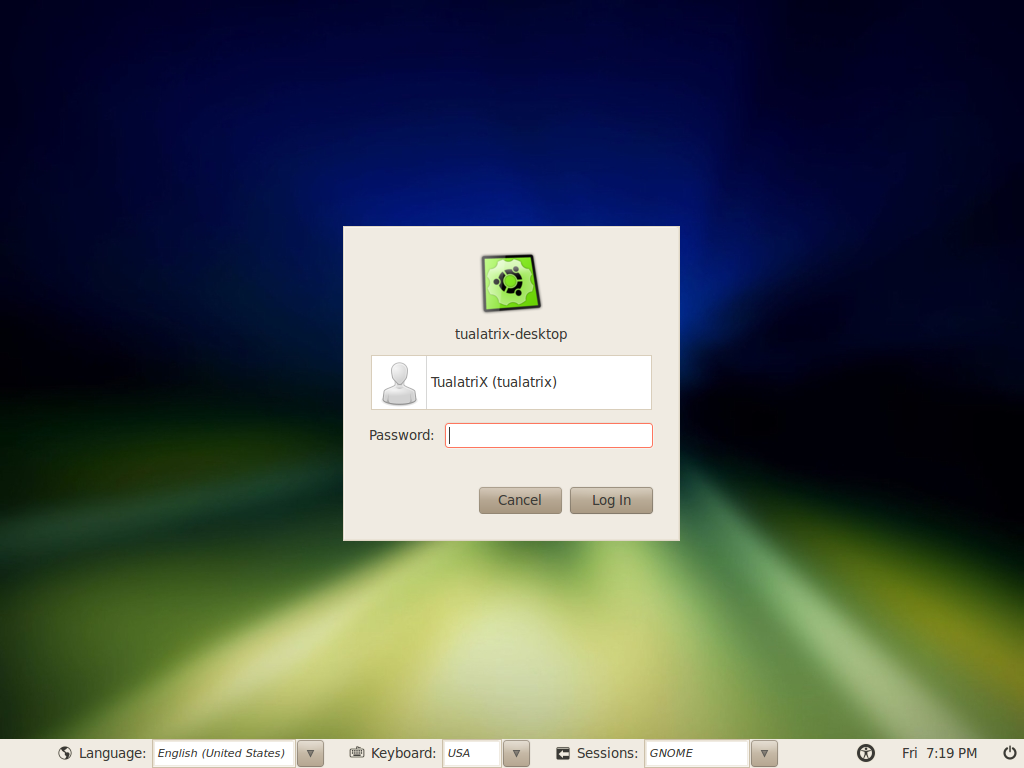Select the TualatriX (tualatrix) user entry
1024x768 pixels.
pyautogui.click(x=511, y=383)
